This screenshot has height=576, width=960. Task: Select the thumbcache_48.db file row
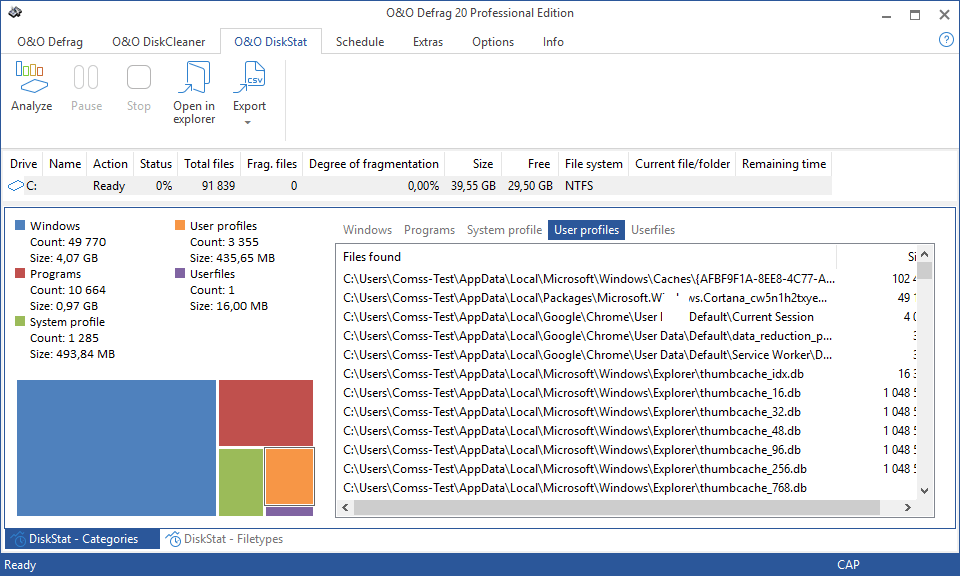coord(627,431)
